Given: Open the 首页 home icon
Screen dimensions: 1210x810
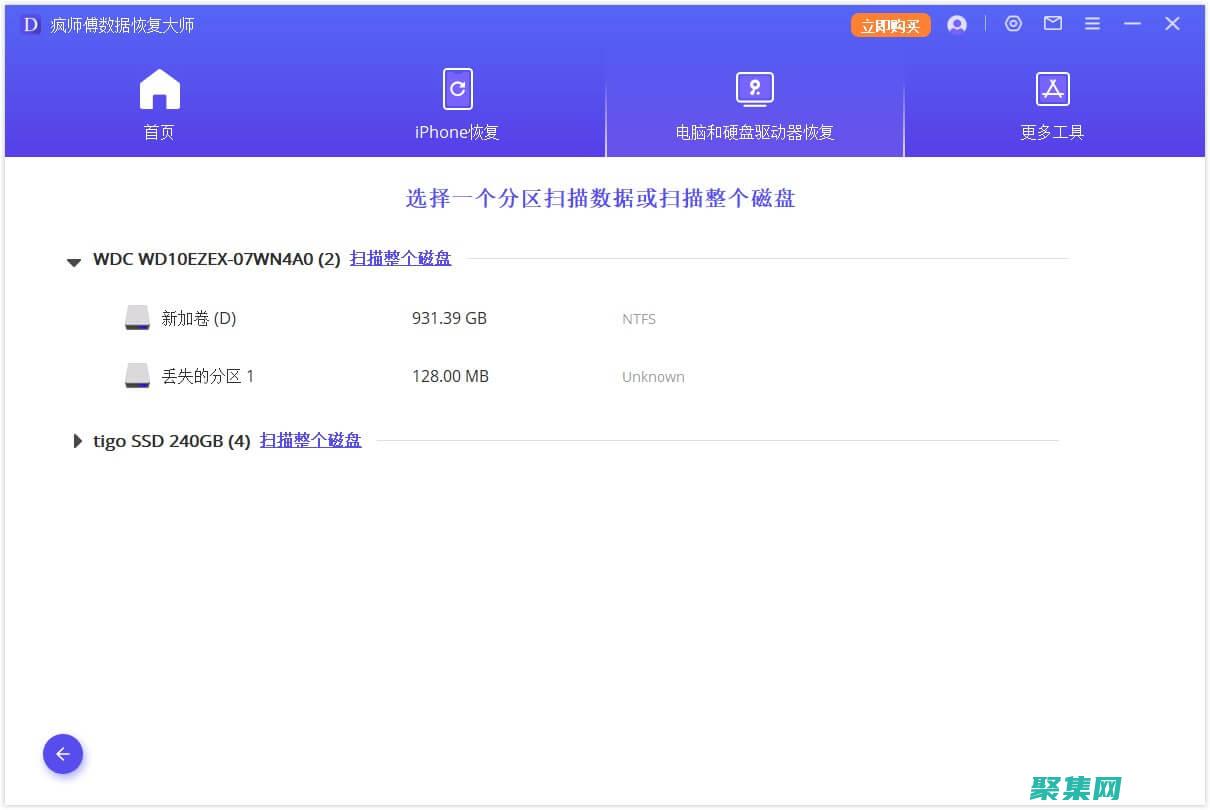Looking at the screenshot, I should tap(159, 88).
